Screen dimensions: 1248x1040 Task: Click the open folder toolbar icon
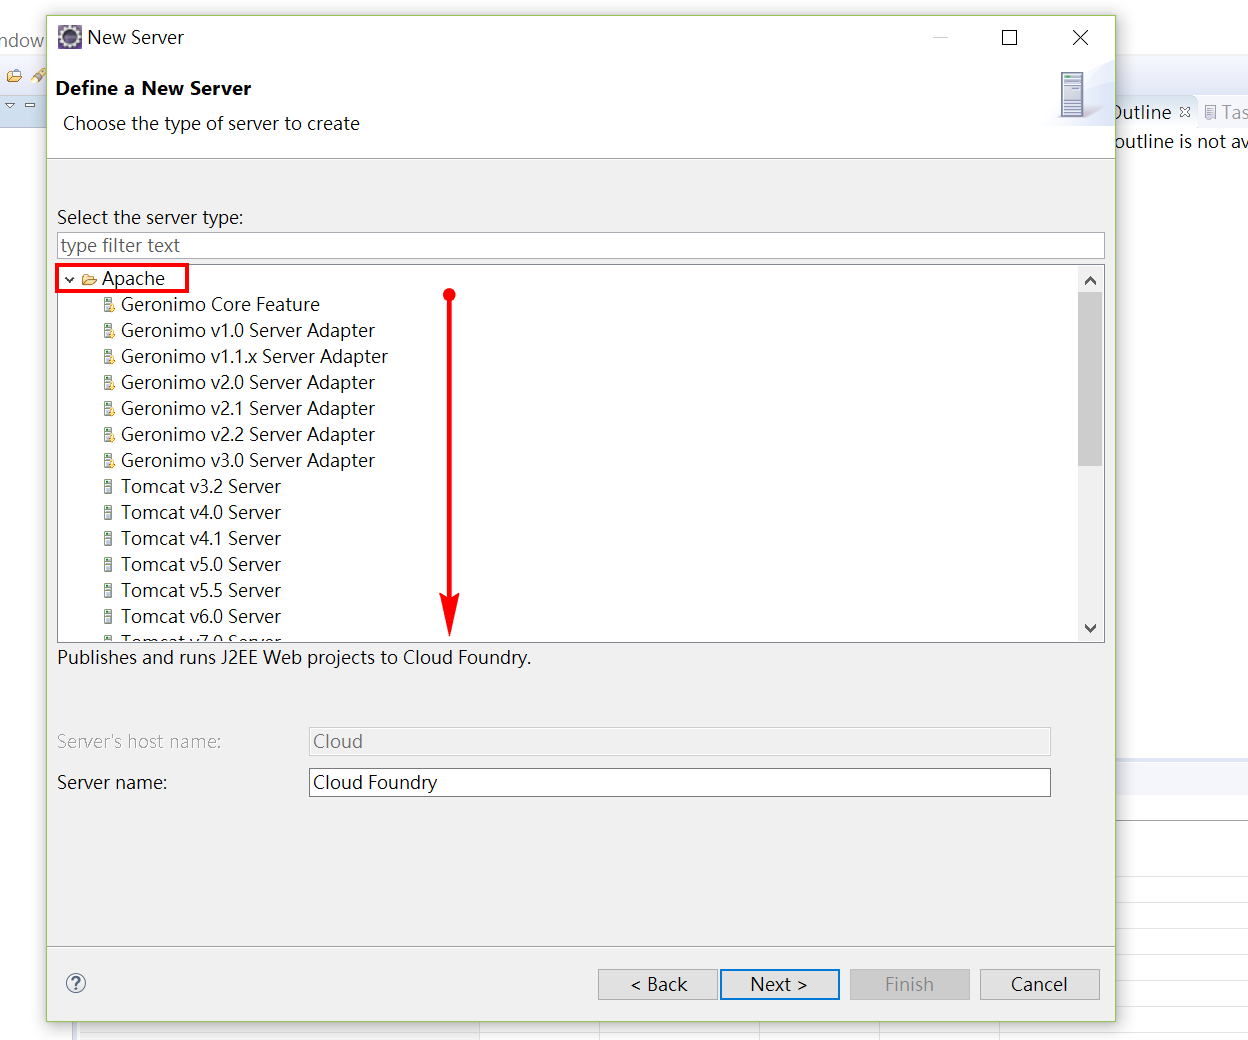[x=14, y=75]
